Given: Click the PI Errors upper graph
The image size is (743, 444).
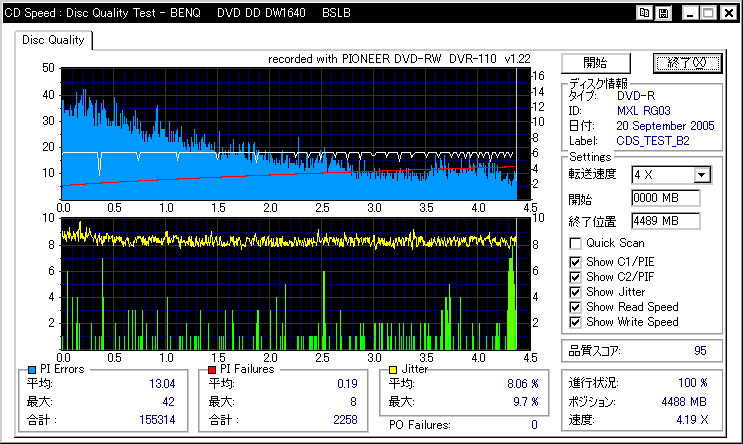Looking at the screenshot, I should (x=296, y=134).
